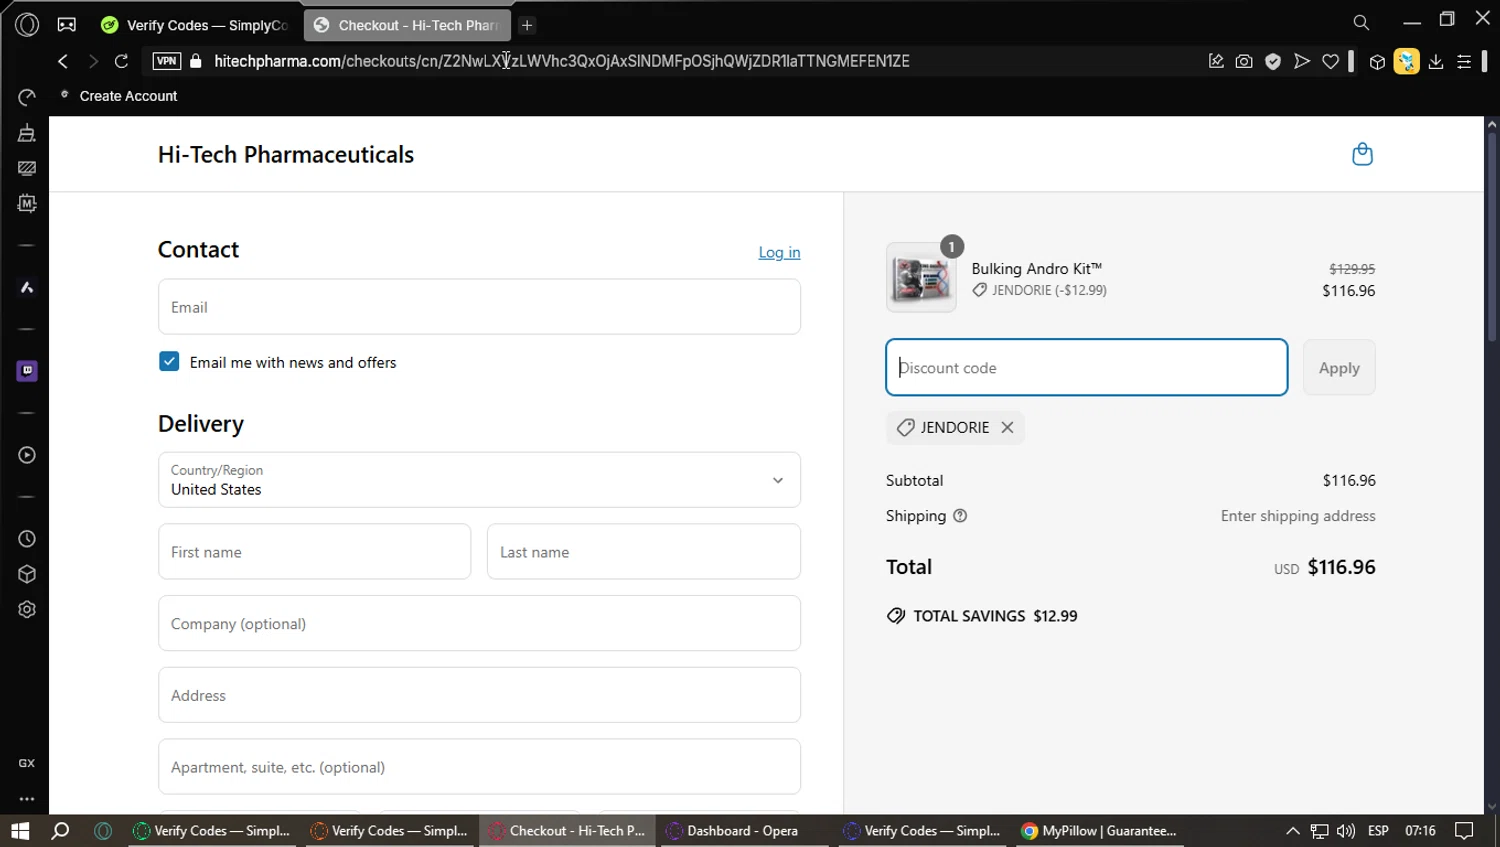Show hidden system tray icons
This screenshot has width=1500, height=847.
click(1293, 831)
